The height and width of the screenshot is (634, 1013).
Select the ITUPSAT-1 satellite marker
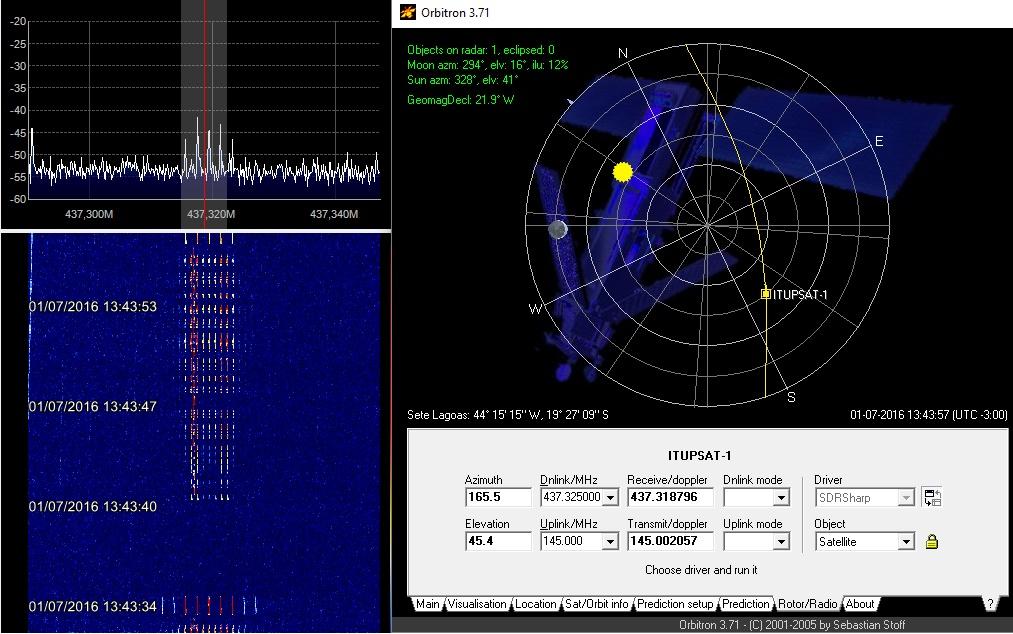[x=766, y=294]
